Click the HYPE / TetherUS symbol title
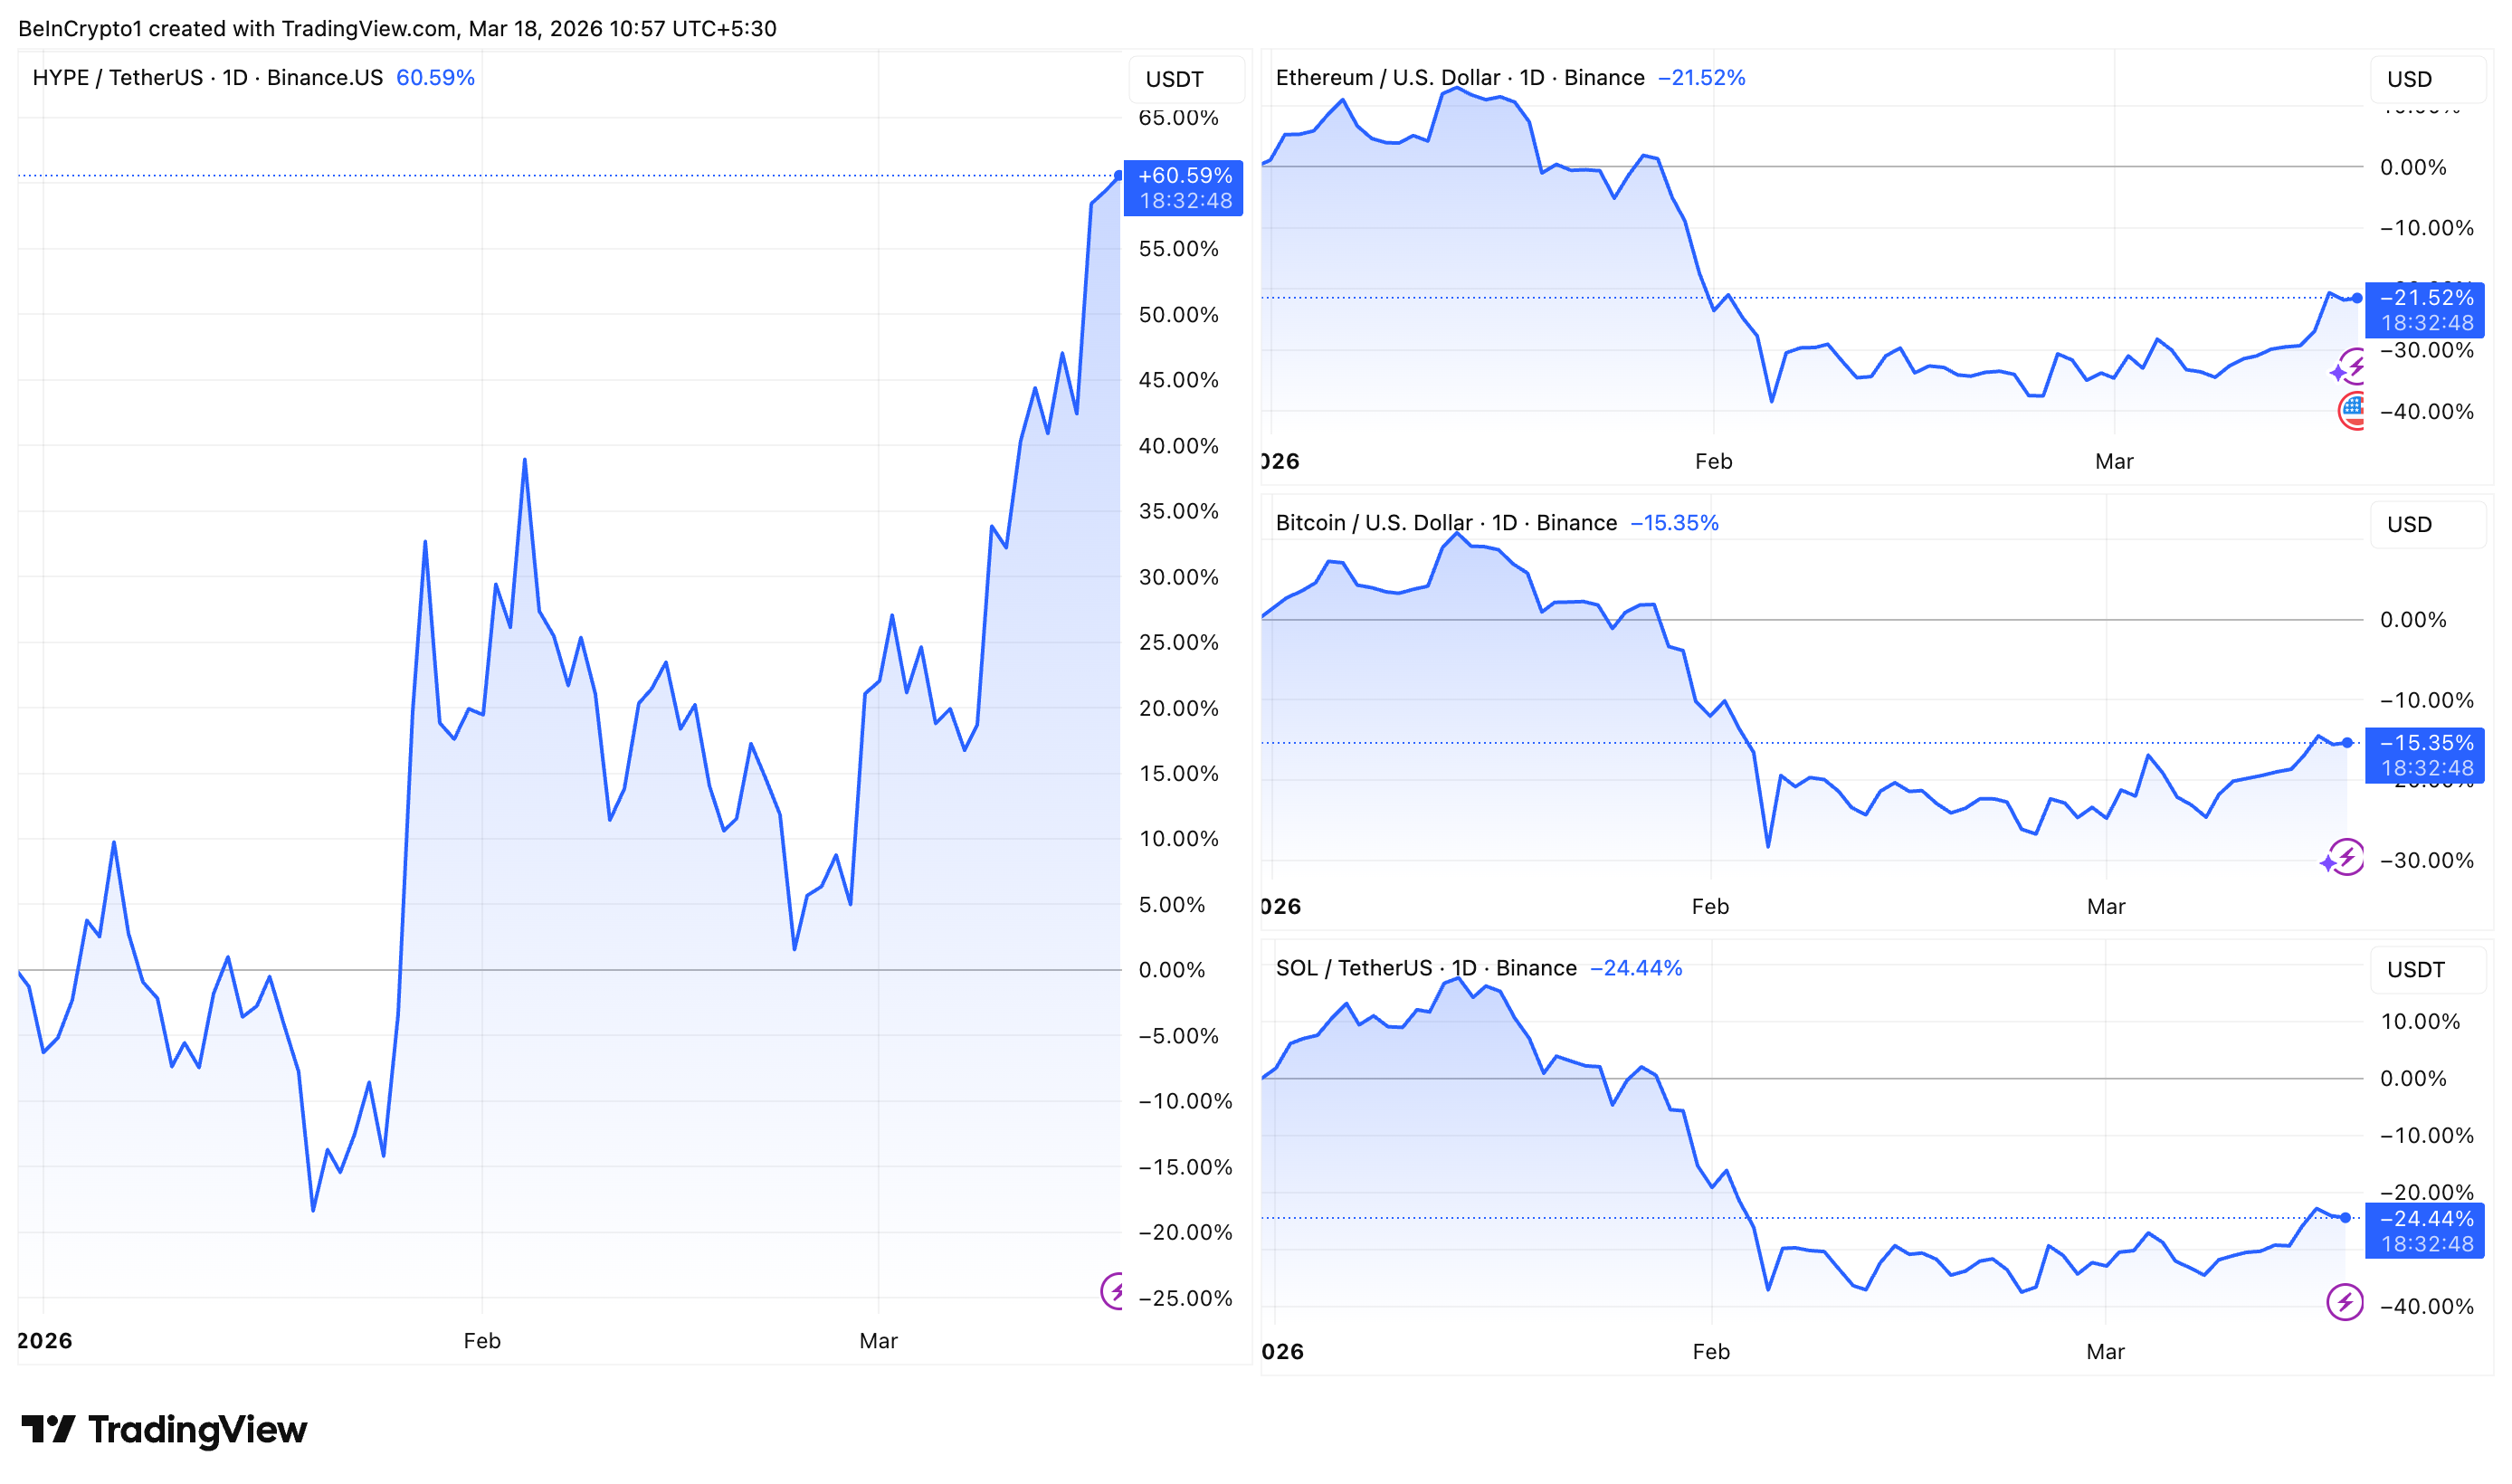2512x1484 pixels. (x=207, y=78)
